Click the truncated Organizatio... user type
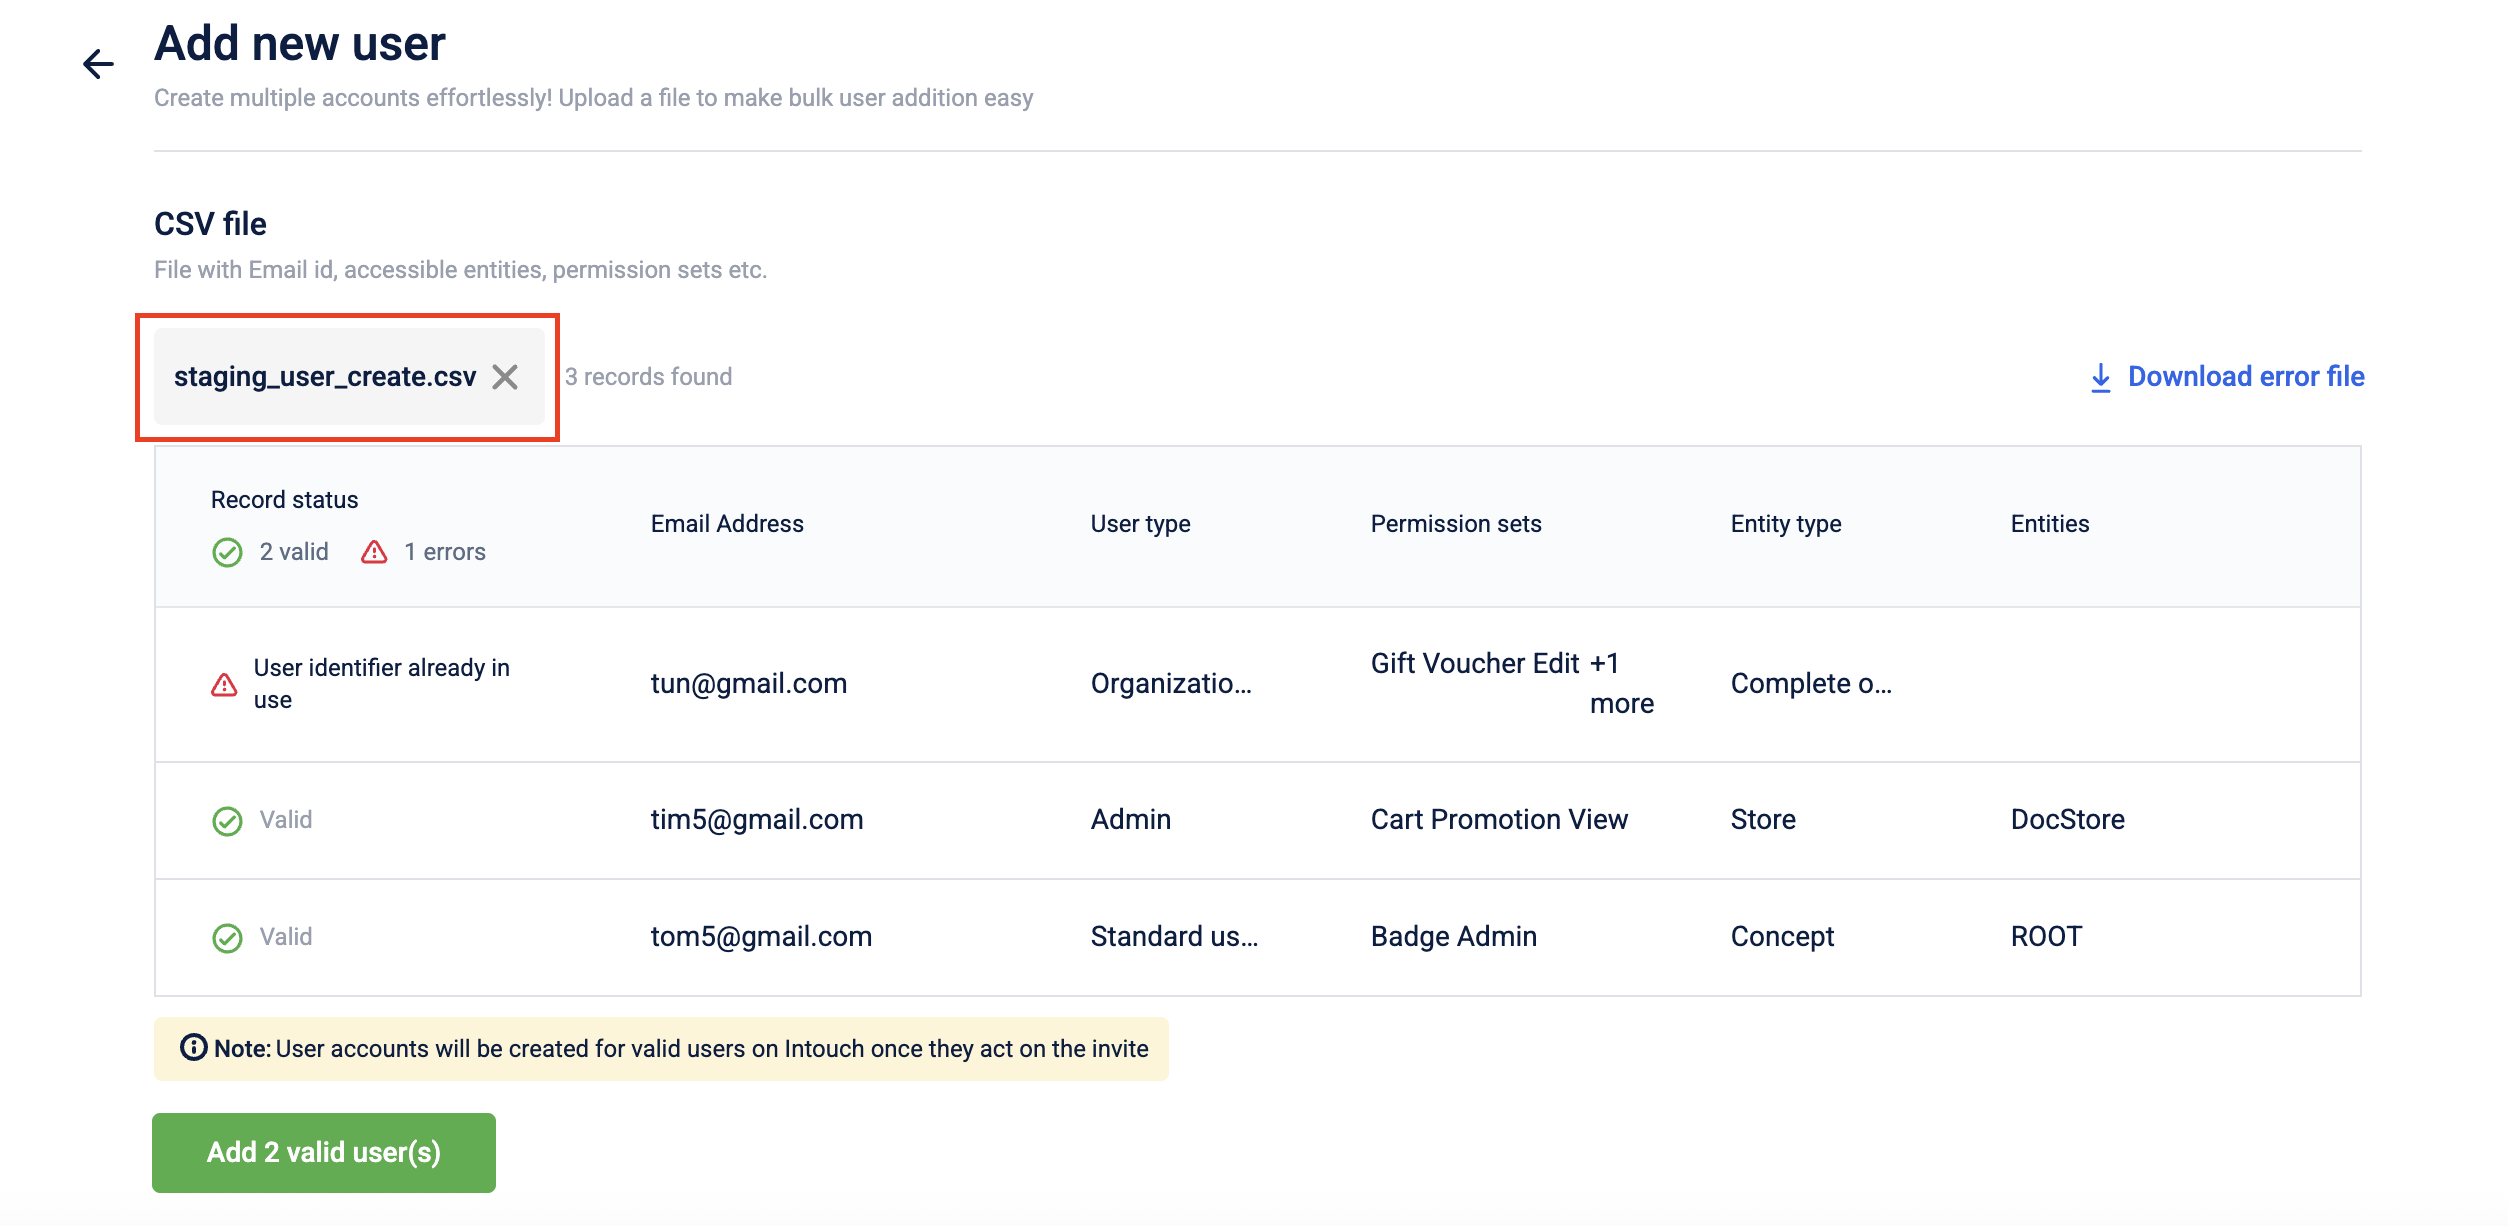This screenshot has height=1226, width=2508. click(x=1170, y=684)
